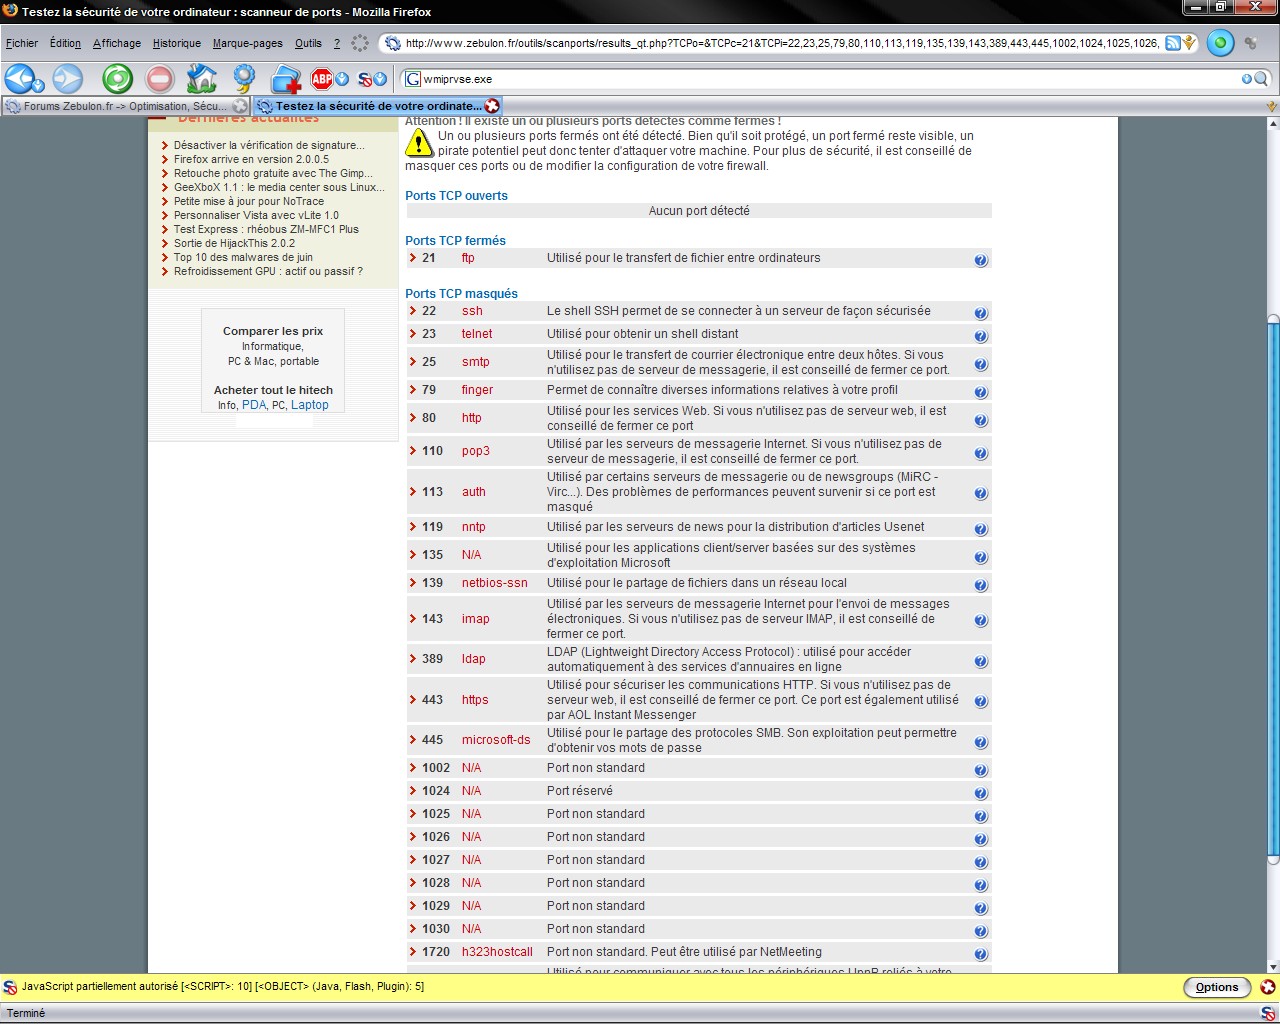Click the Back navigation arrow button

pyautogui.click(x=20, y=78)
